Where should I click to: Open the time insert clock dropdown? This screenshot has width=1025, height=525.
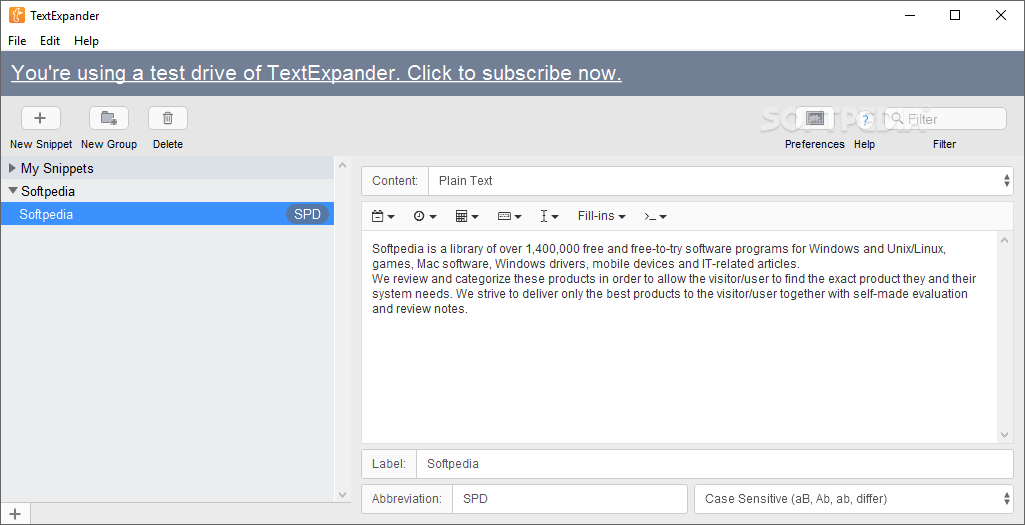(x=425, y=216)
